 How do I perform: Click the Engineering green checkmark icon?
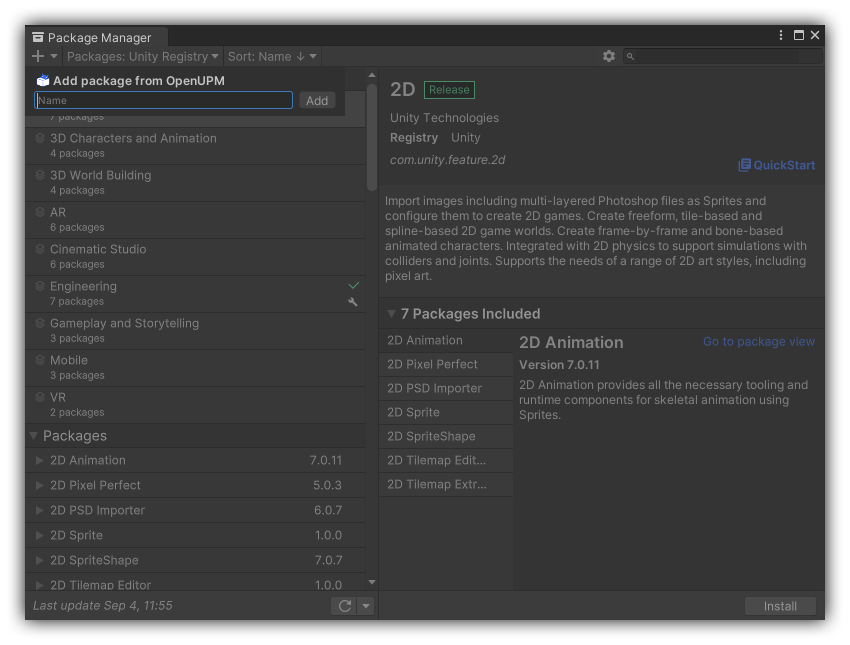[x=353, y=284]
